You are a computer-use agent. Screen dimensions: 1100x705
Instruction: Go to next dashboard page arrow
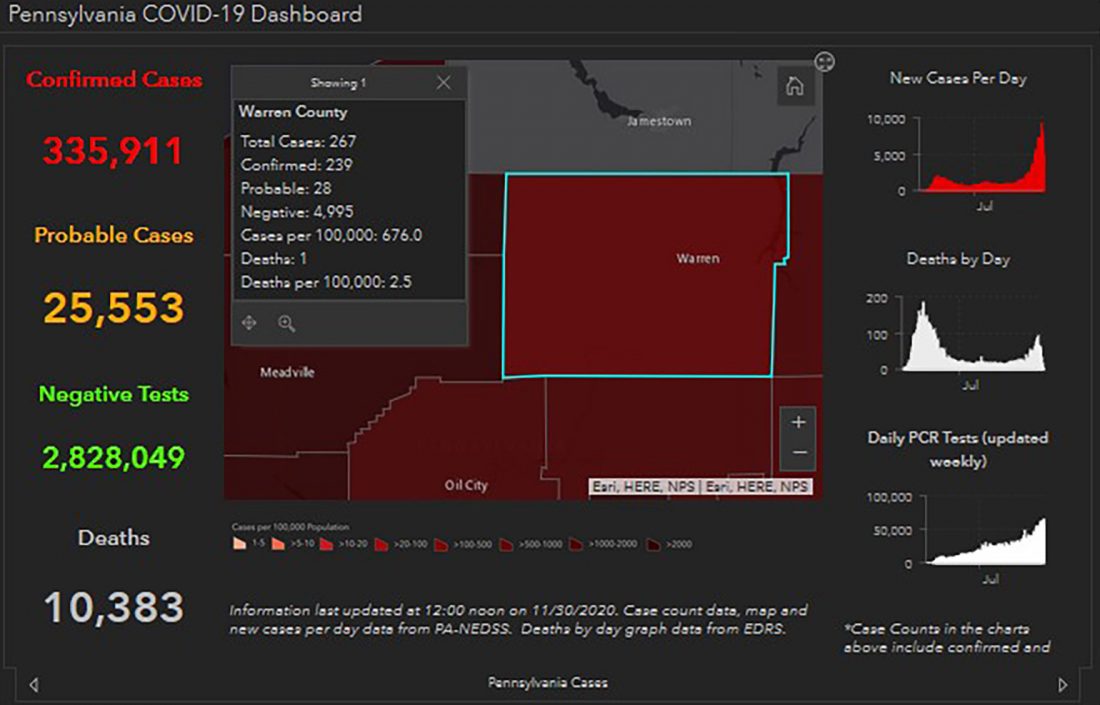pos(1063,685)
